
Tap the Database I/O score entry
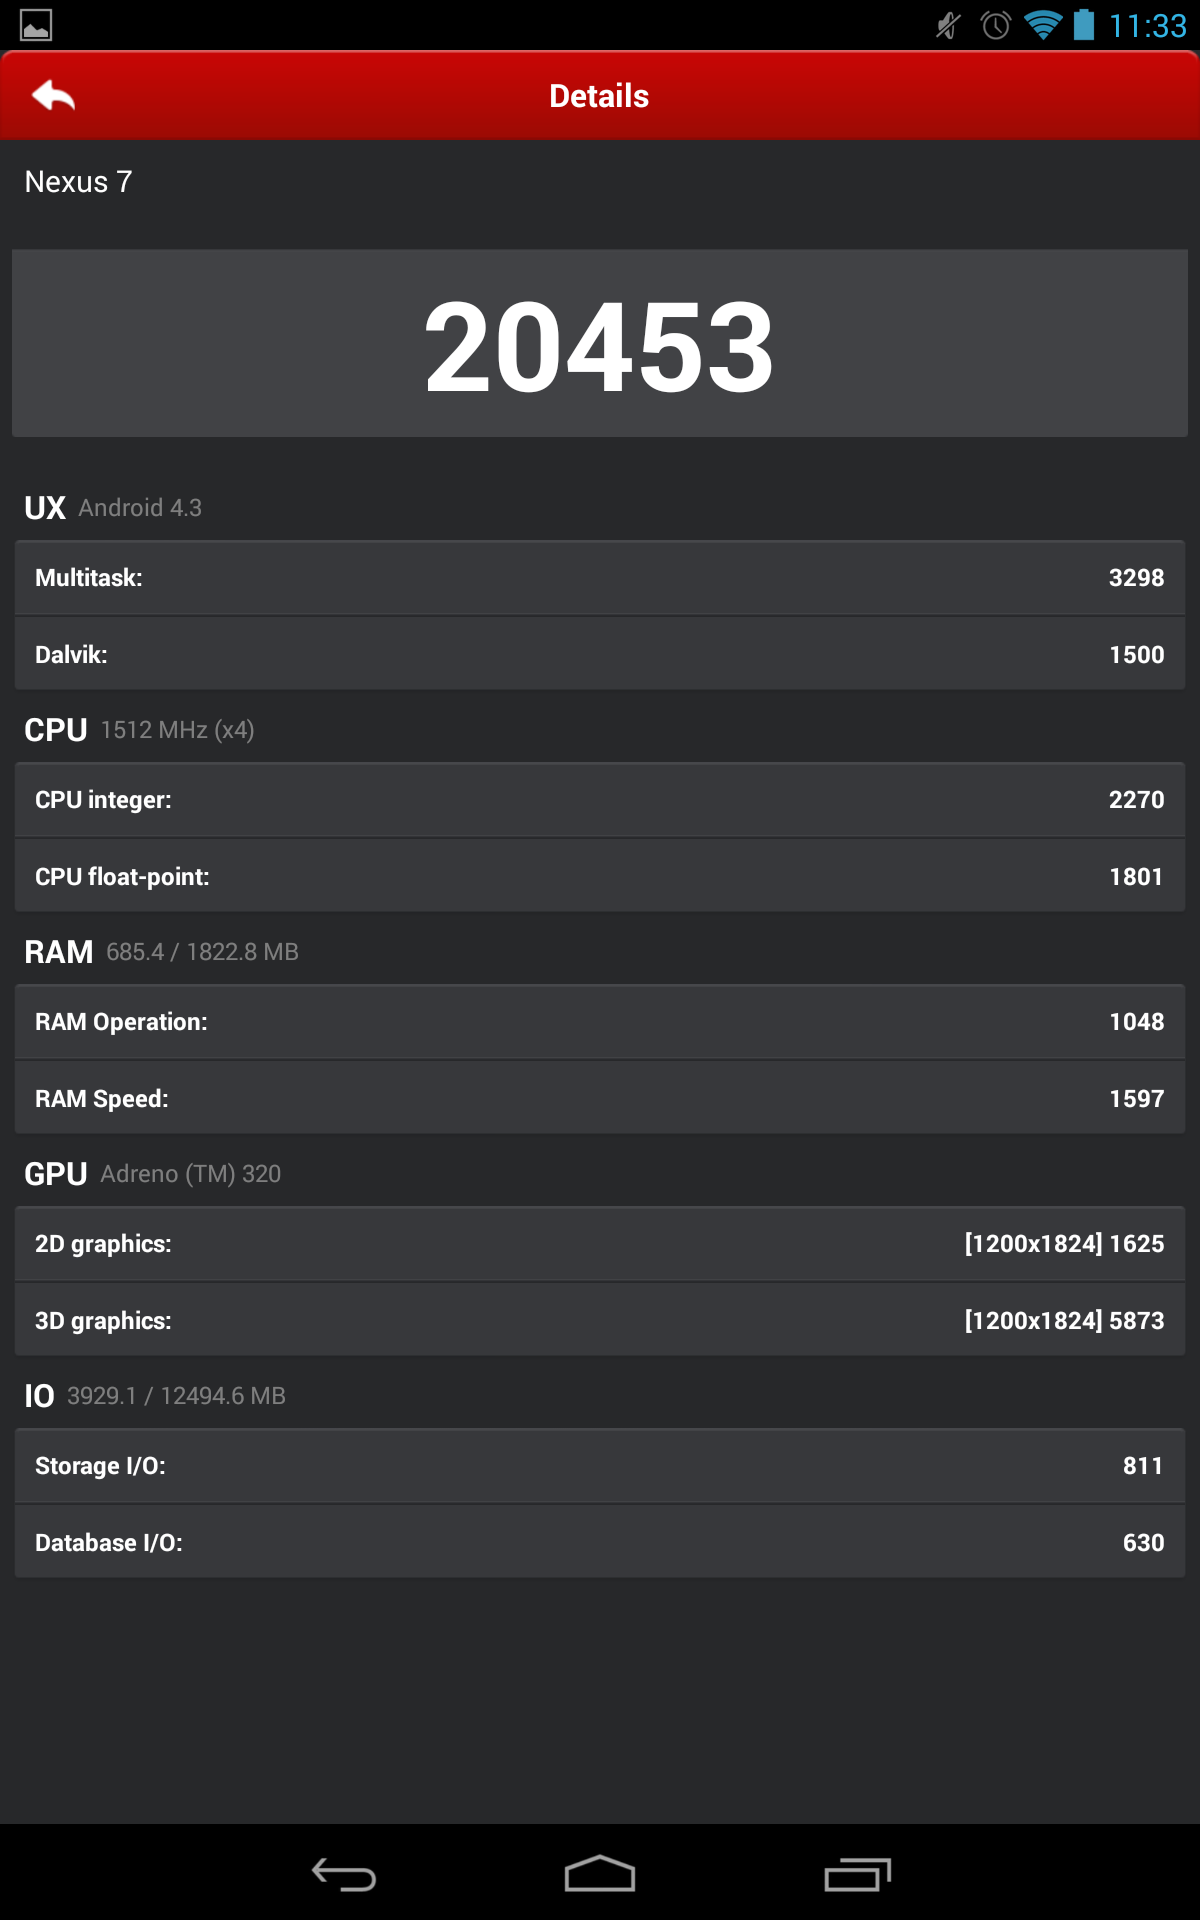tap(600, 1541)
